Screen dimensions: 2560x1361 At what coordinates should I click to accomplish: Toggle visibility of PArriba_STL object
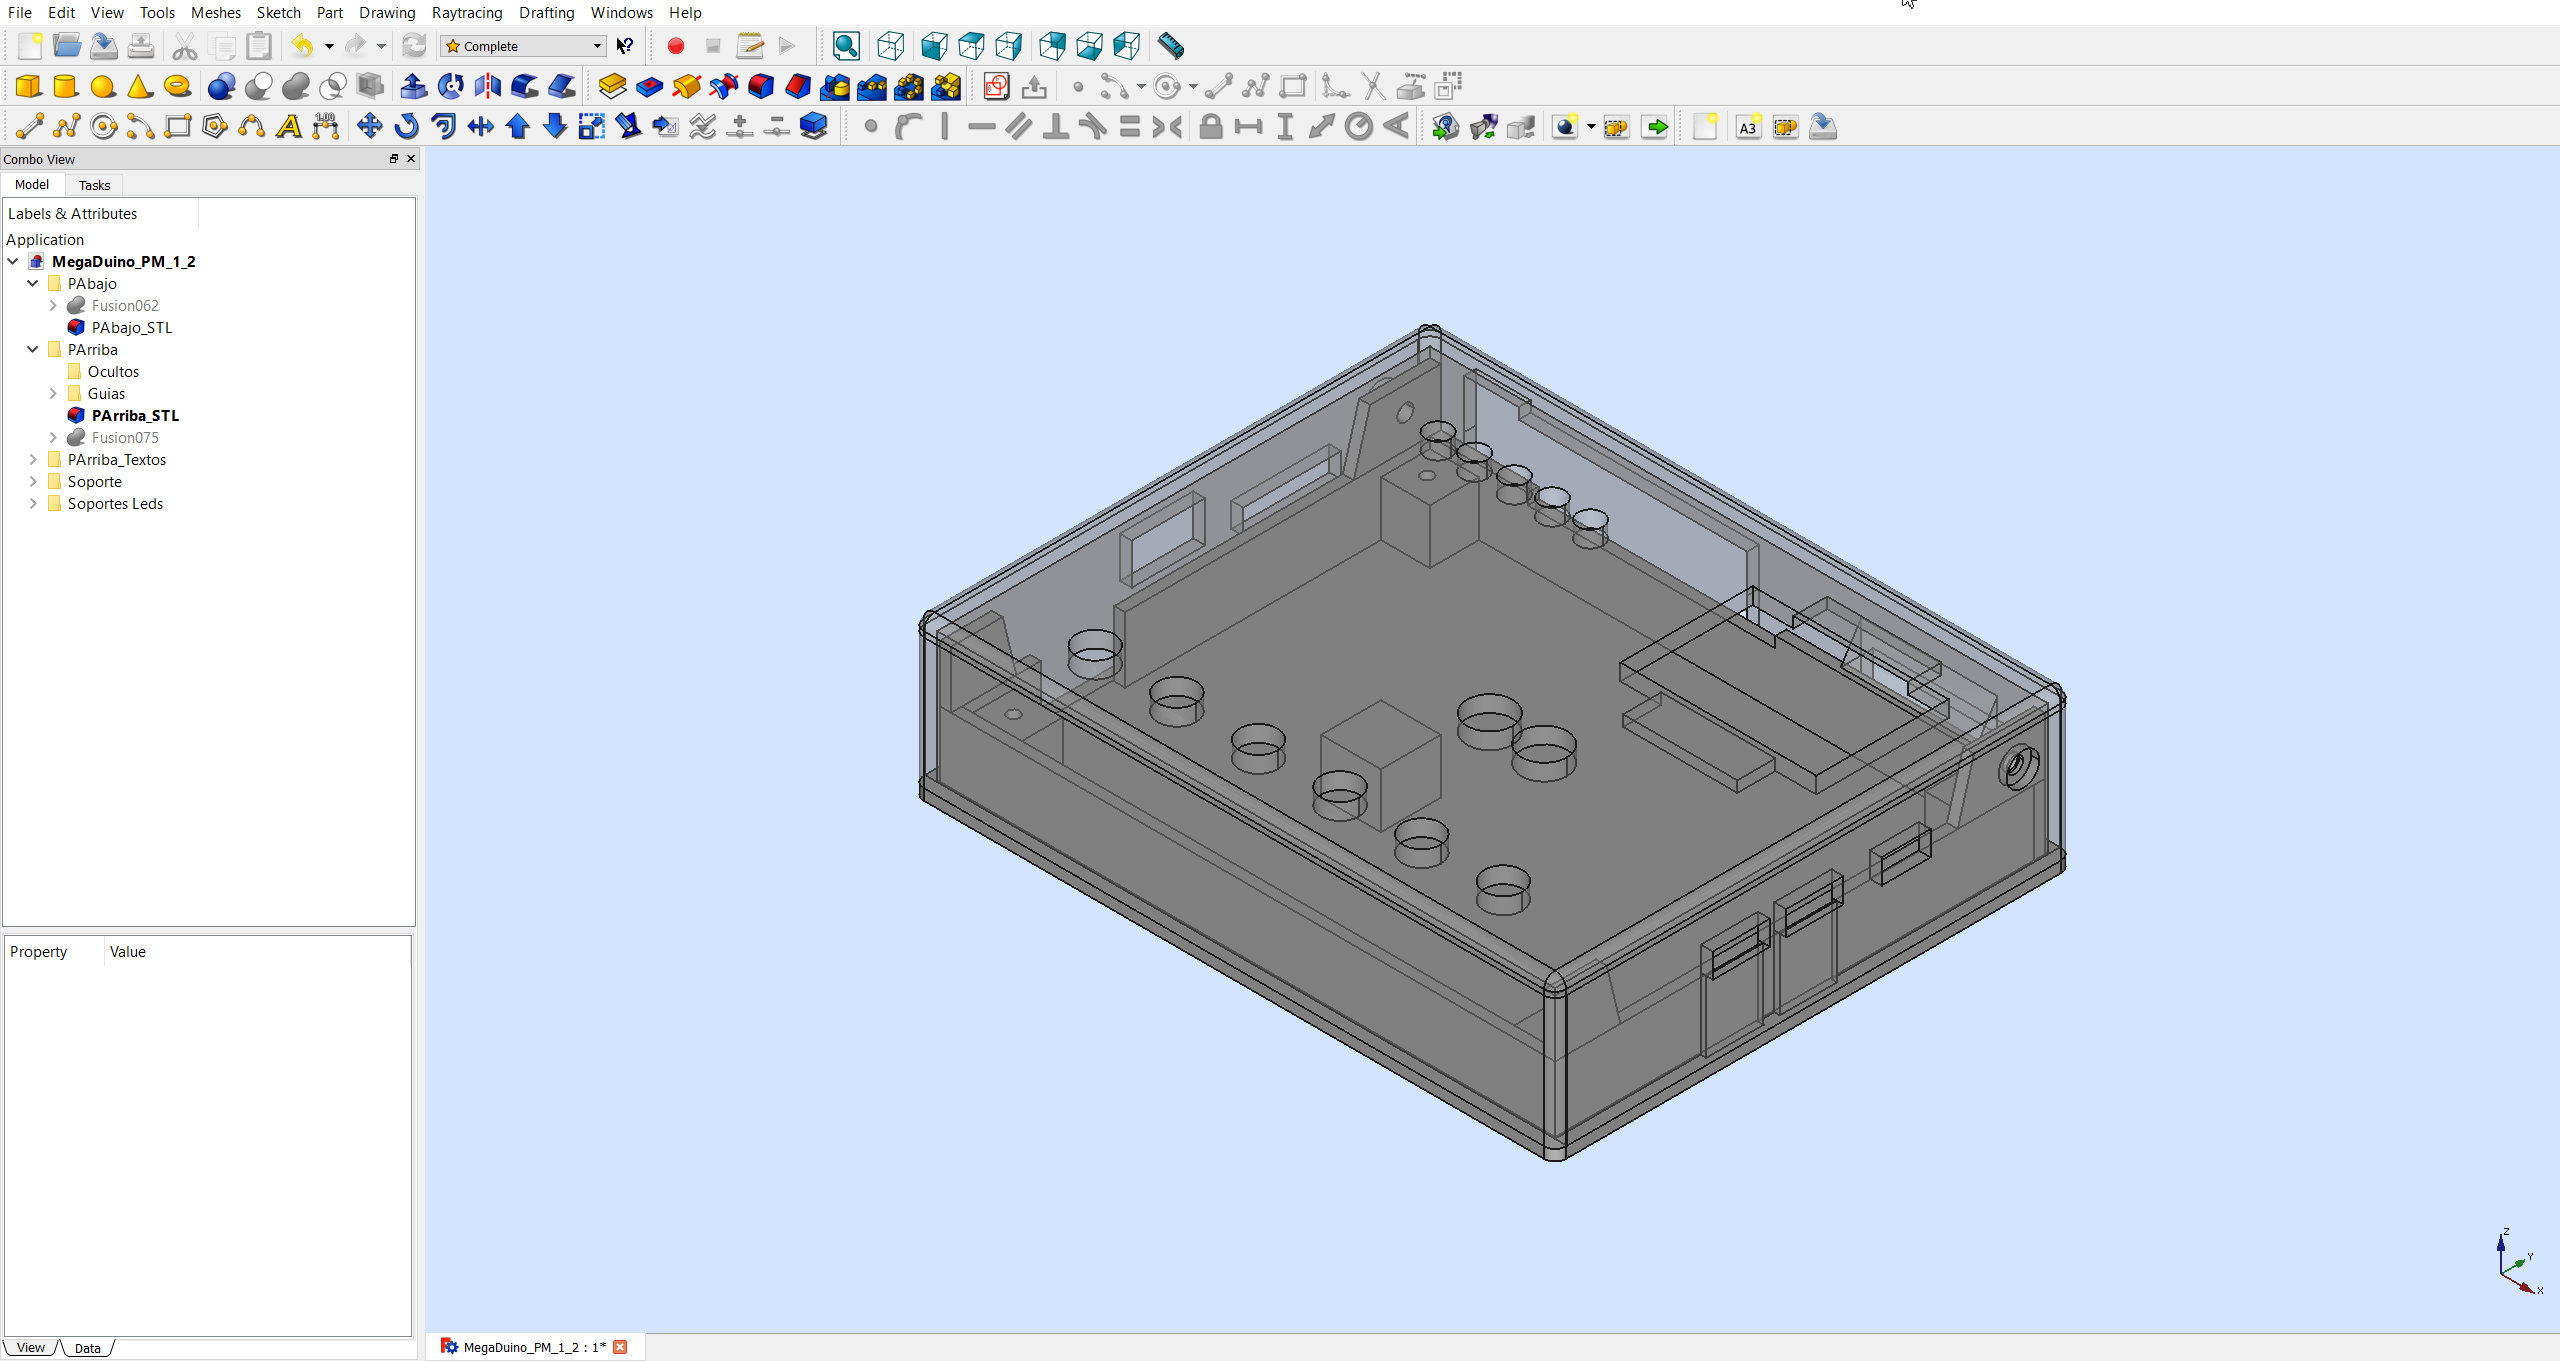point(135,415)
